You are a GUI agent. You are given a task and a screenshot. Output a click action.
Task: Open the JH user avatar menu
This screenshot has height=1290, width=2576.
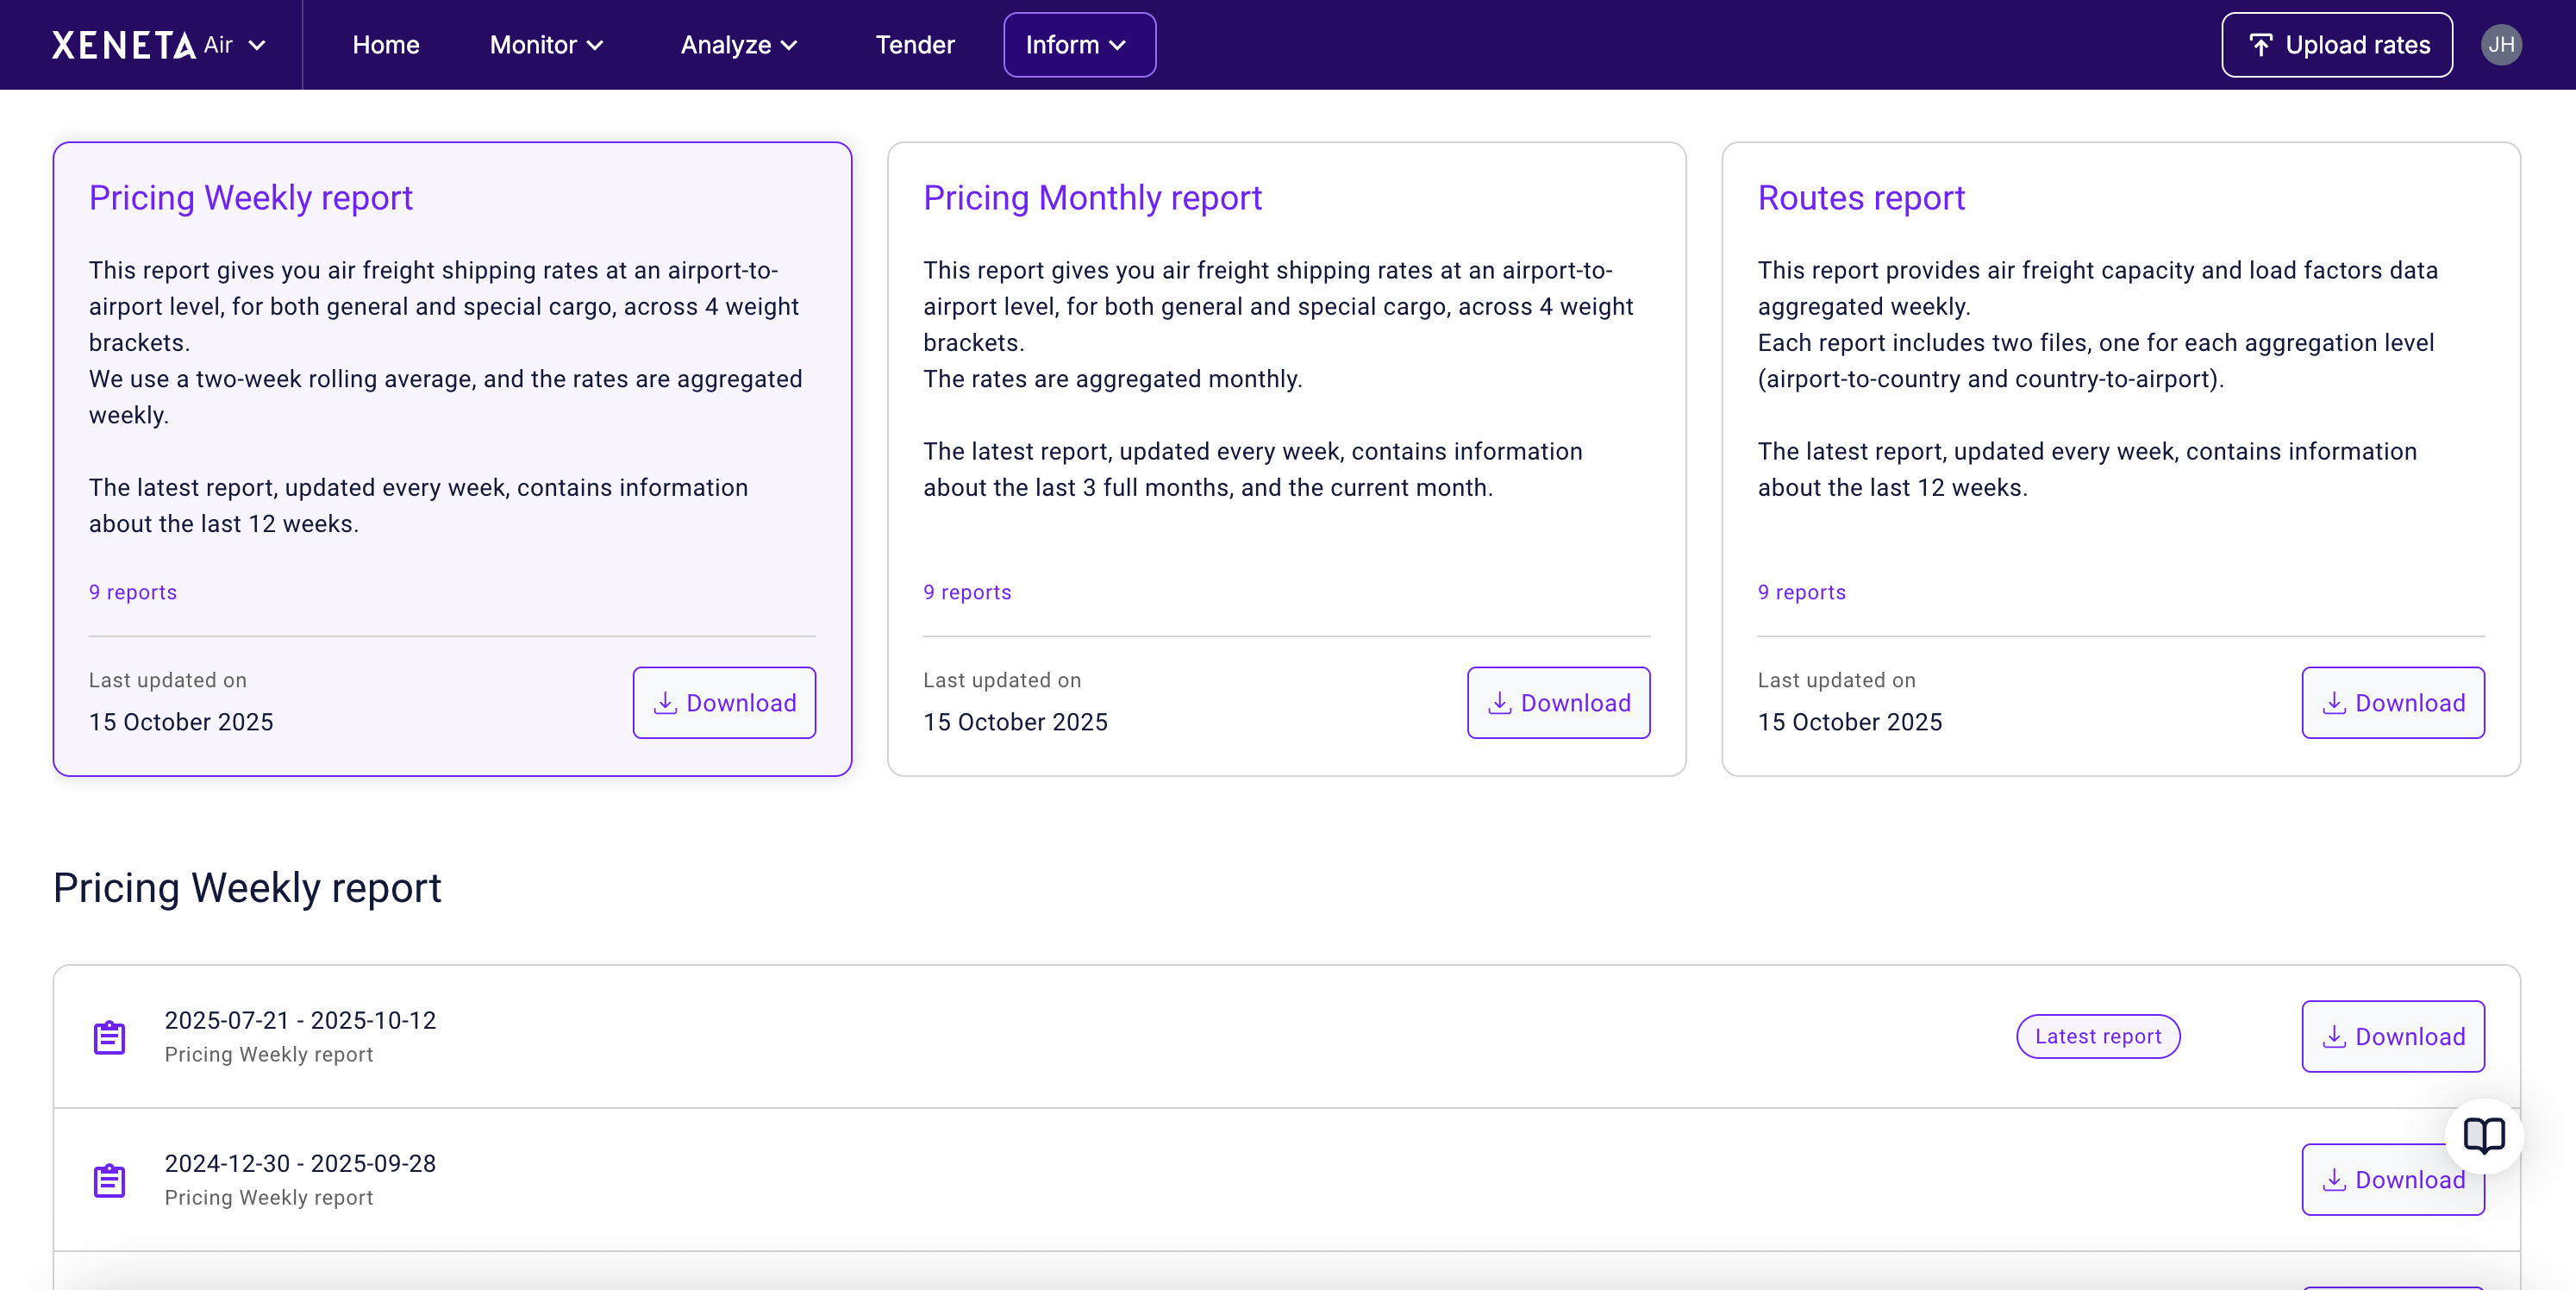[x=2500, y=45]
